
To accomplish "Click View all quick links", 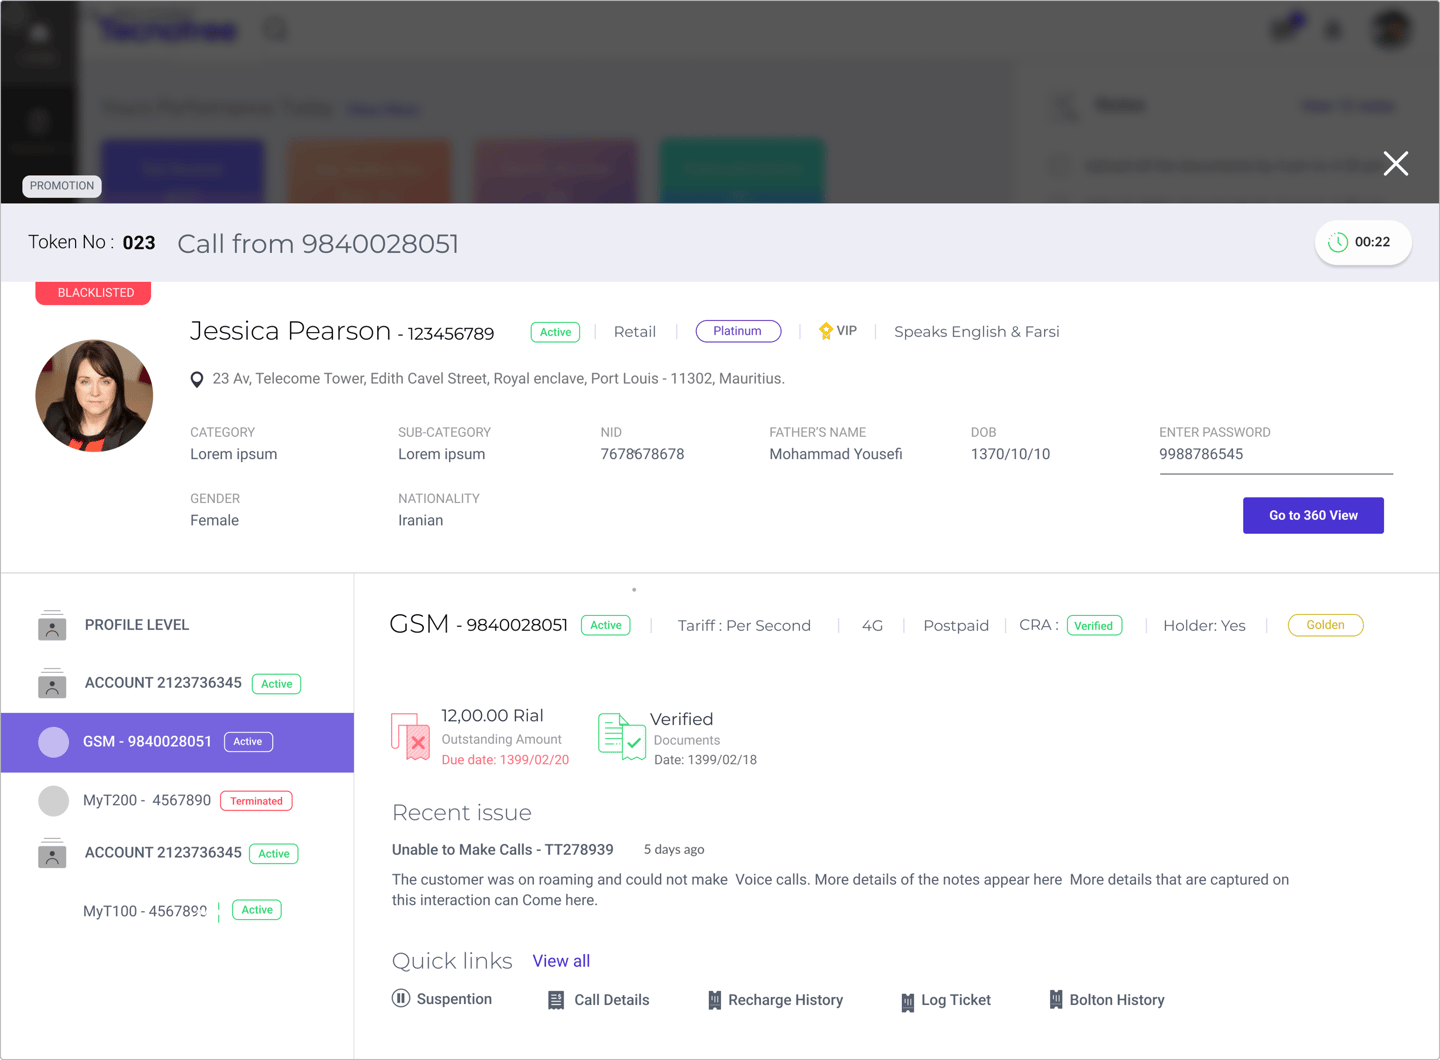I will click(561, 961).
